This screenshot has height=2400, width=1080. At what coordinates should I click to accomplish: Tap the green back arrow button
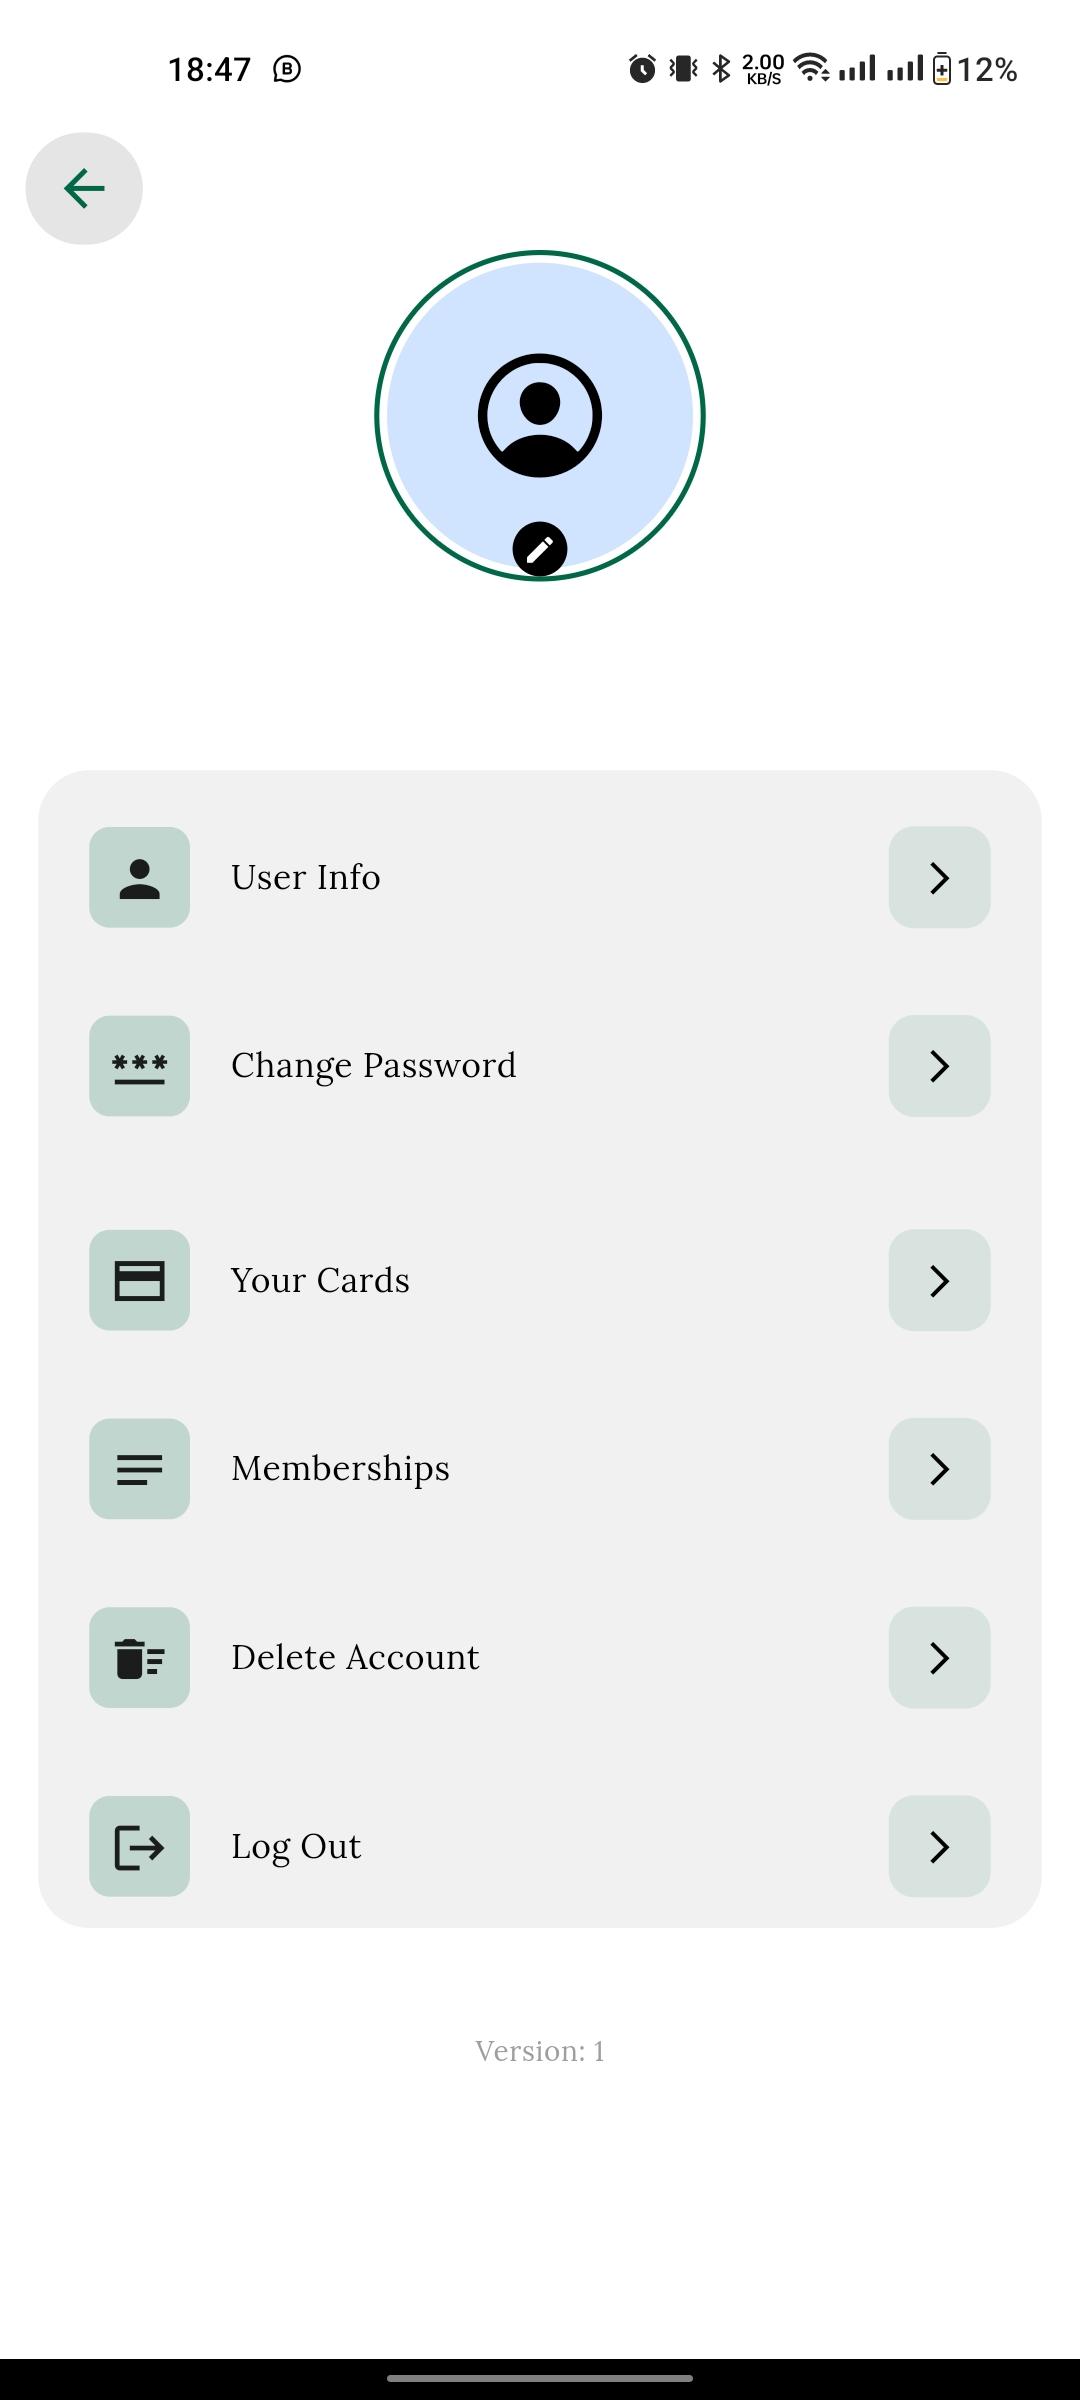coord(84,188)
